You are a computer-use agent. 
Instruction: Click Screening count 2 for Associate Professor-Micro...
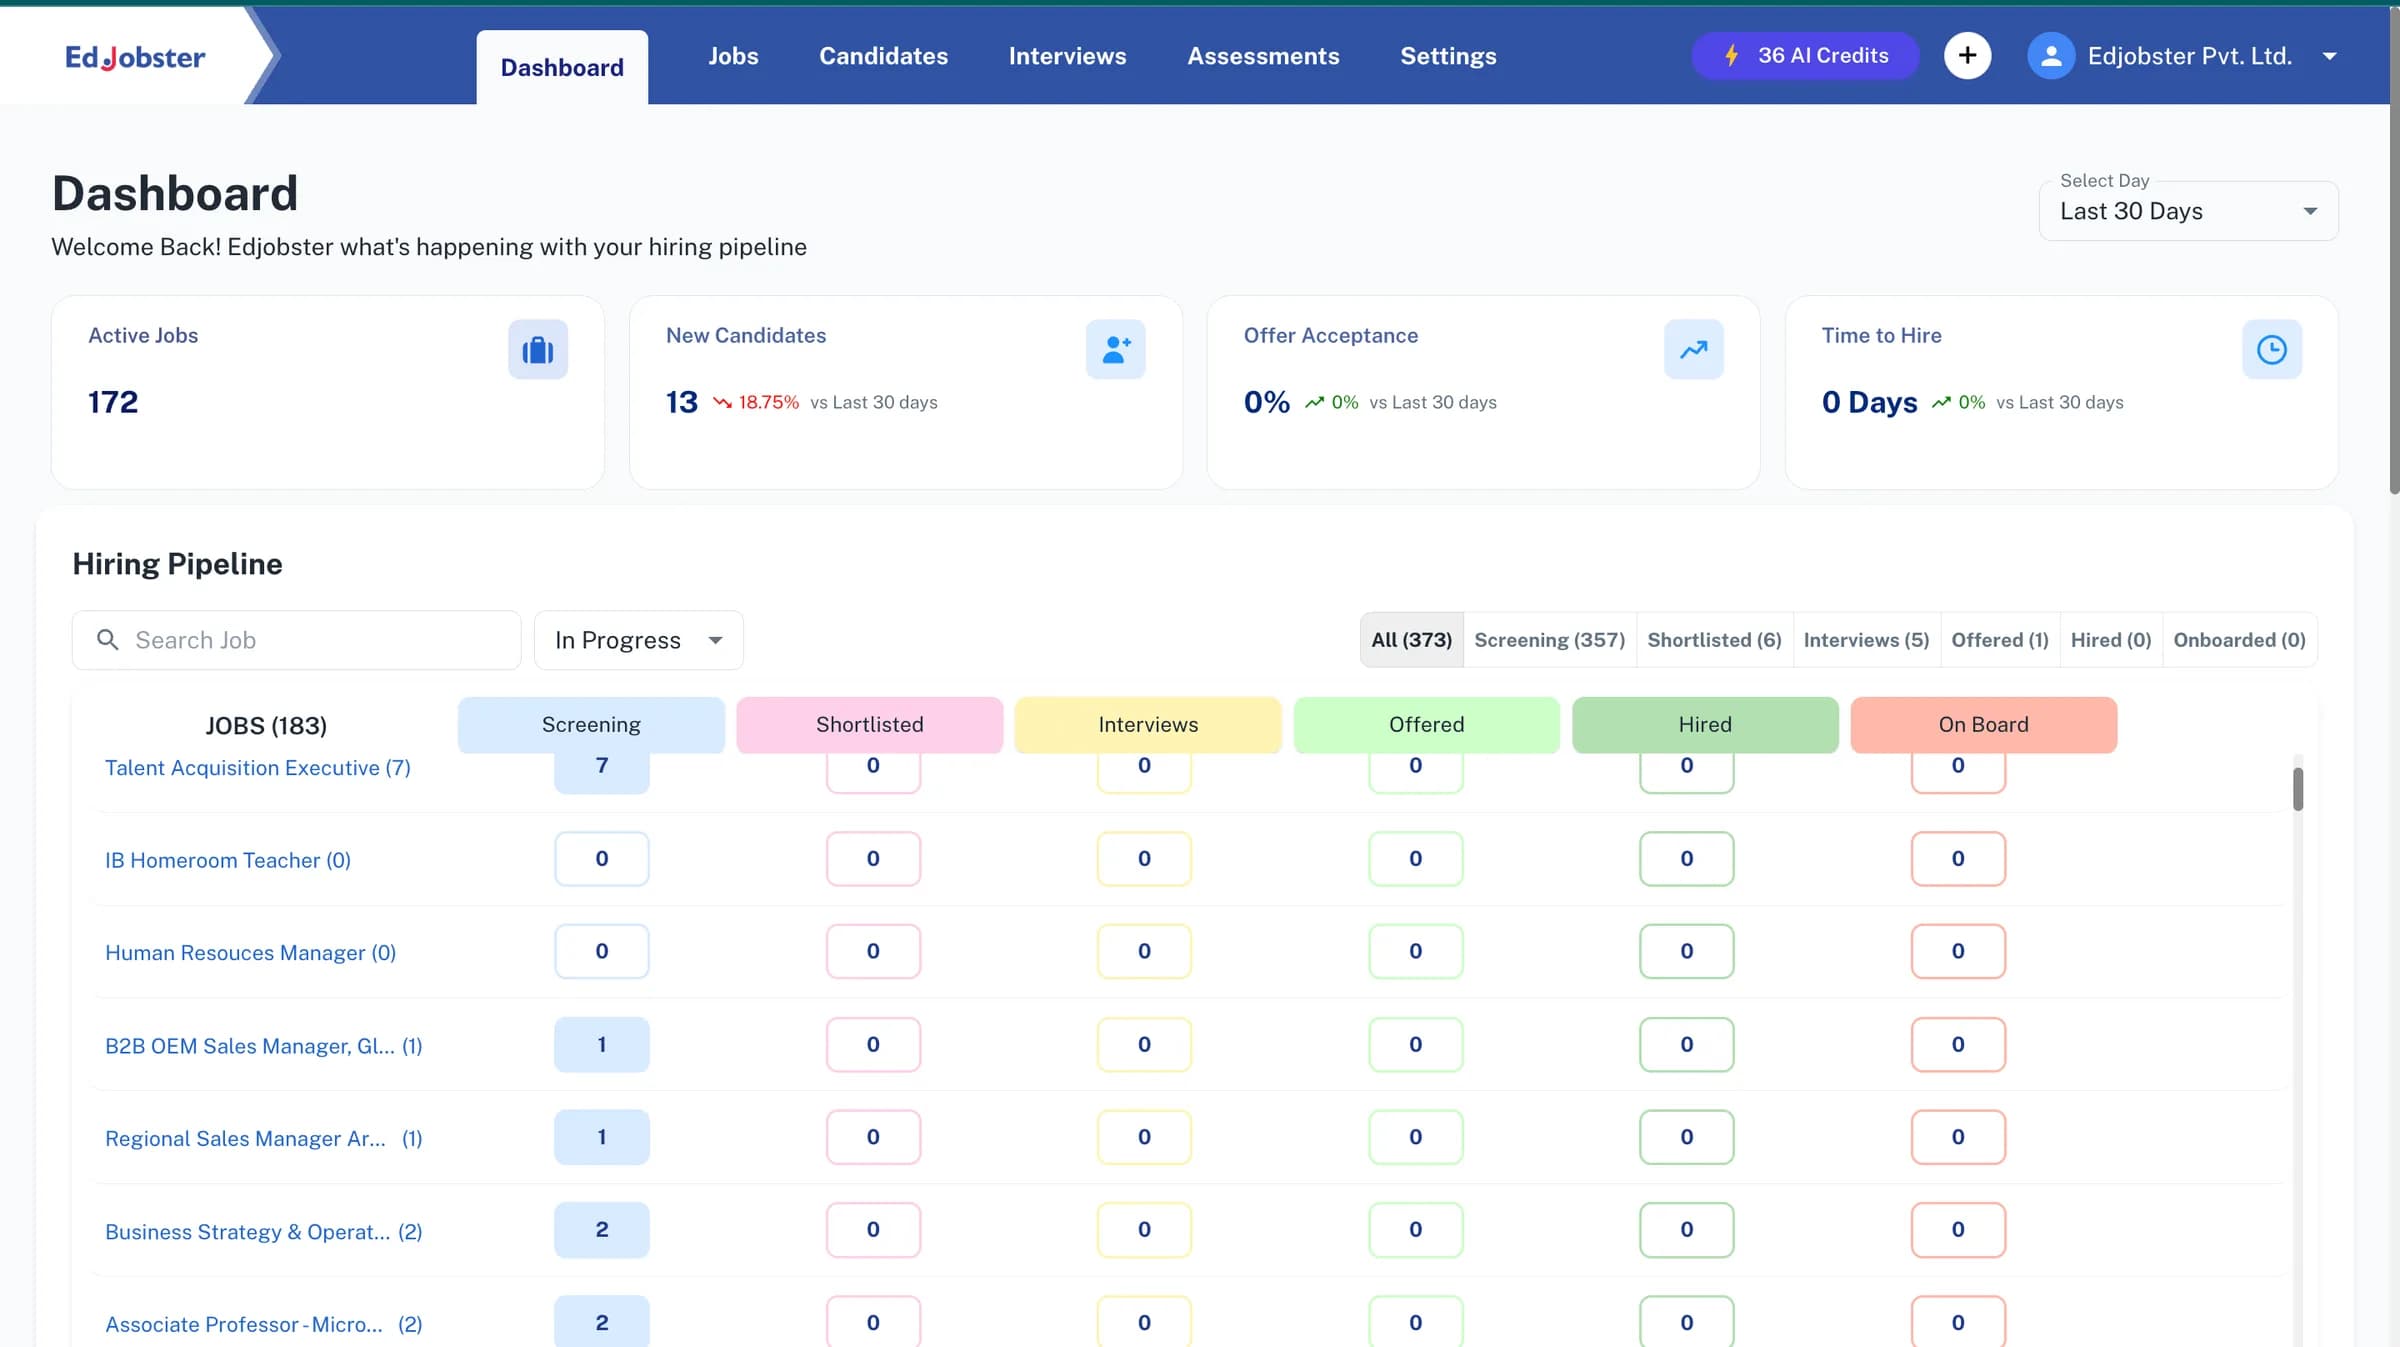click(x=602, y=1321)
